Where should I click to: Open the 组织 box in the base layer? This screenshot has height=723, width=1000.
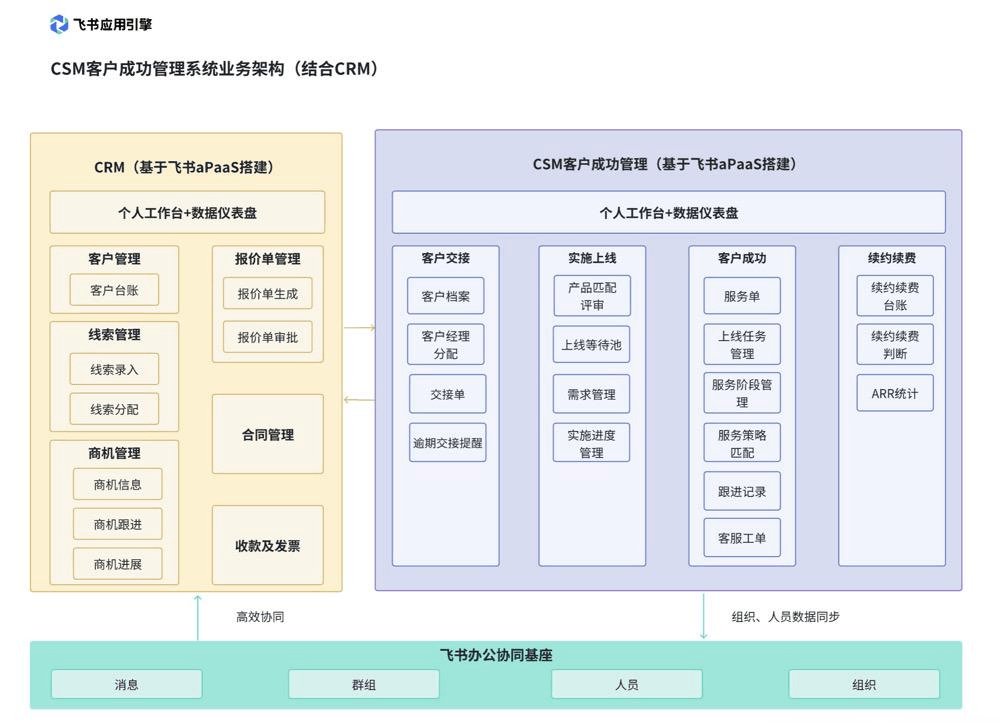pos(864,684)
